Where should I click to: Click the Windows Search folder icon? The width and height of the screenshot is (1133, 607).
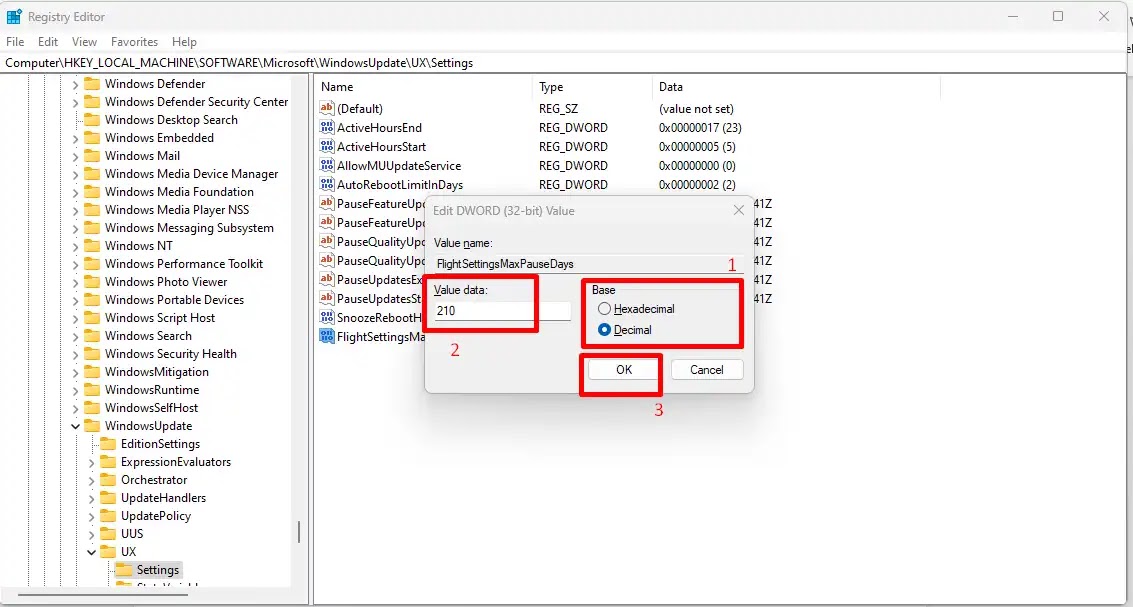click(x=92, y=335)
